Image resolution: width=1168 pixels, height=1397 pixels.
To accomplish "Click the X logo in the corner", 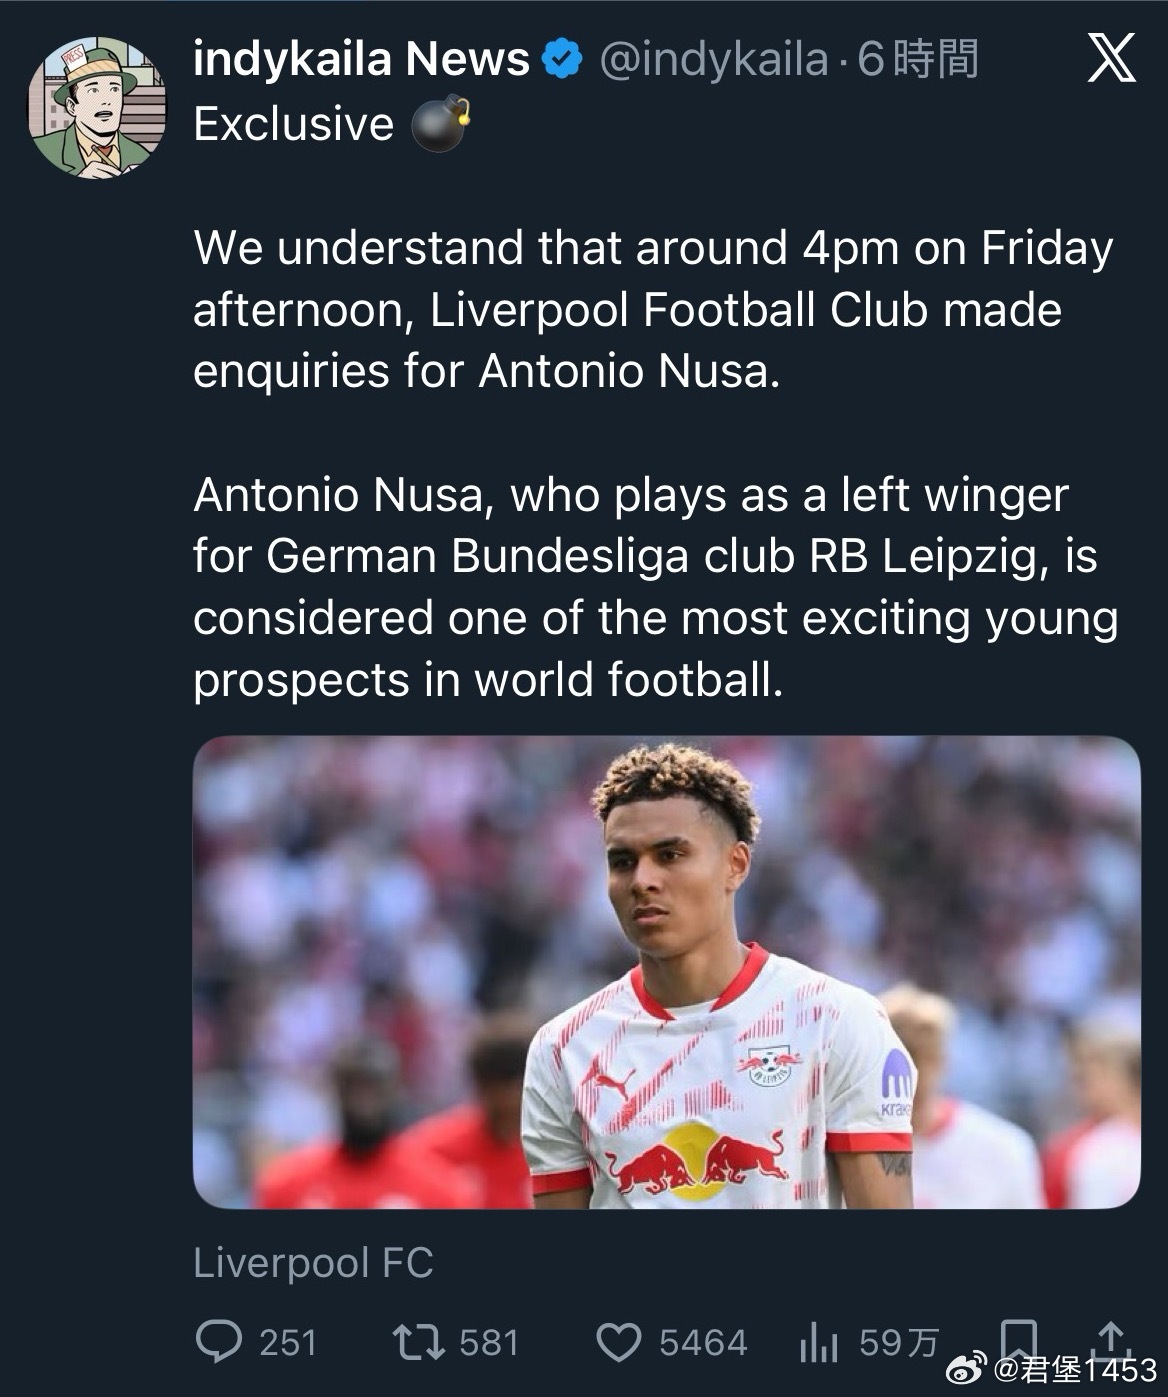I will pos(1111,58).
